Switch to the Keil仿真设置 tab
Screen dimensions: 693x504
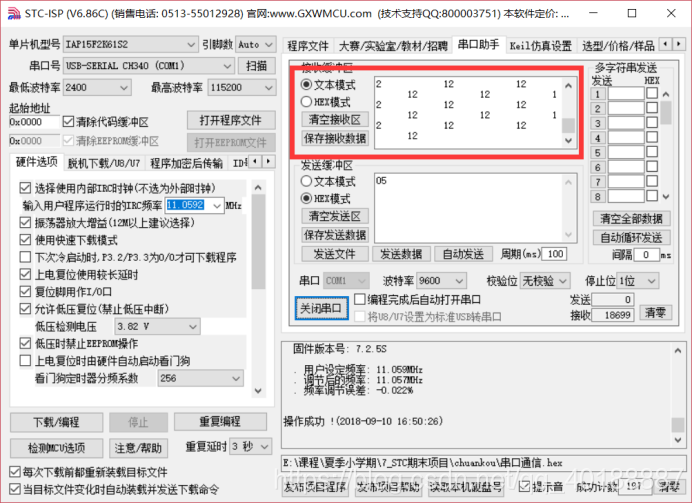point(541,46)
